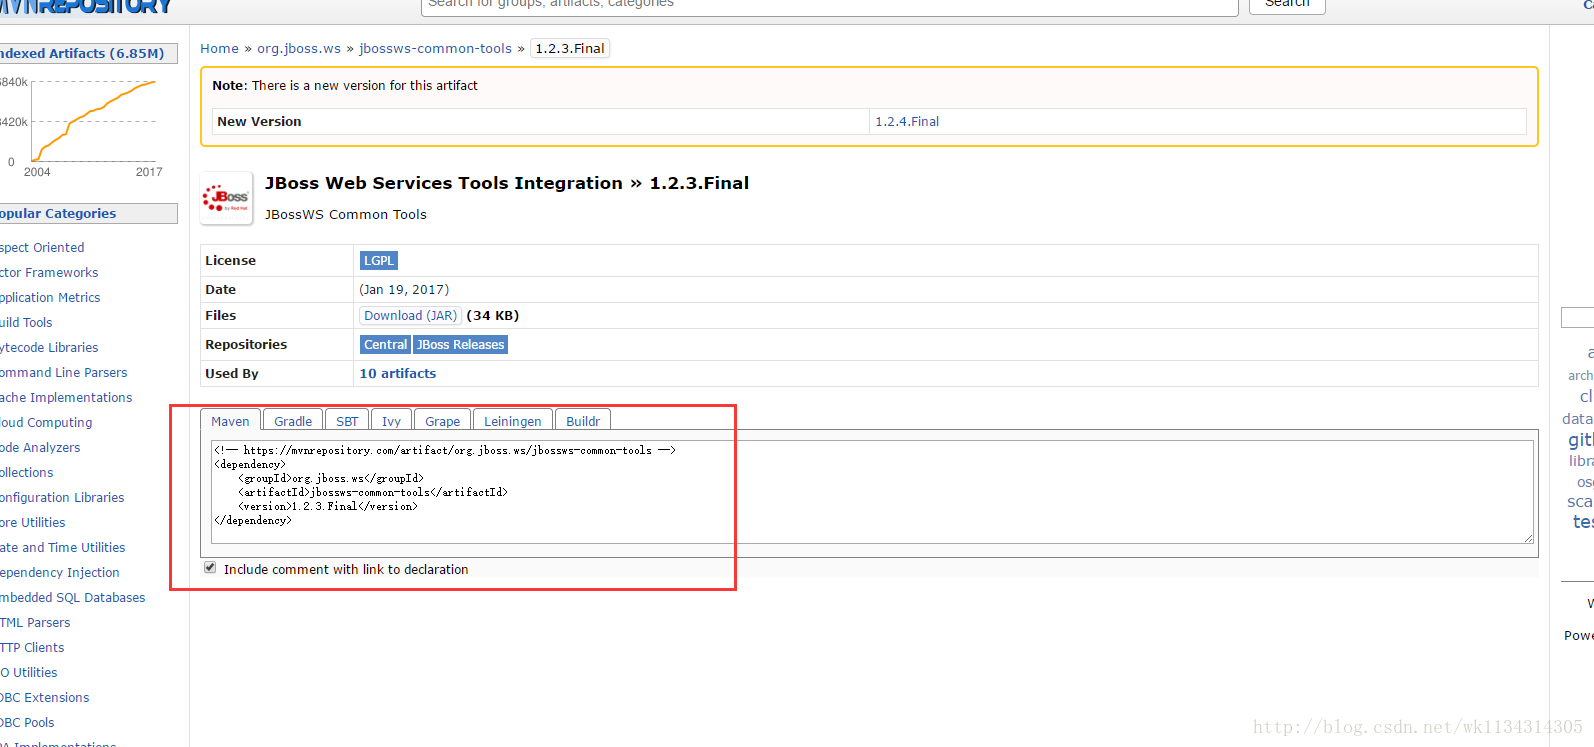The height and width of the screenshot is (747, 1594).
Task: Click Download (JAR) link
Action: point(410,315)
